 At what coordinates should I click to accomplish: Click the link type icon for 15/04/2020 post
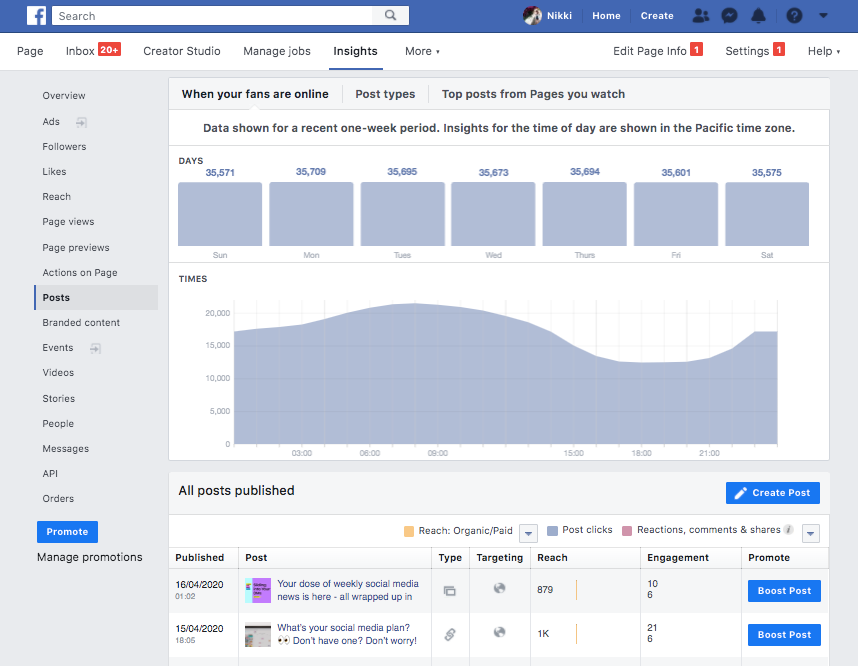(450, 635)
